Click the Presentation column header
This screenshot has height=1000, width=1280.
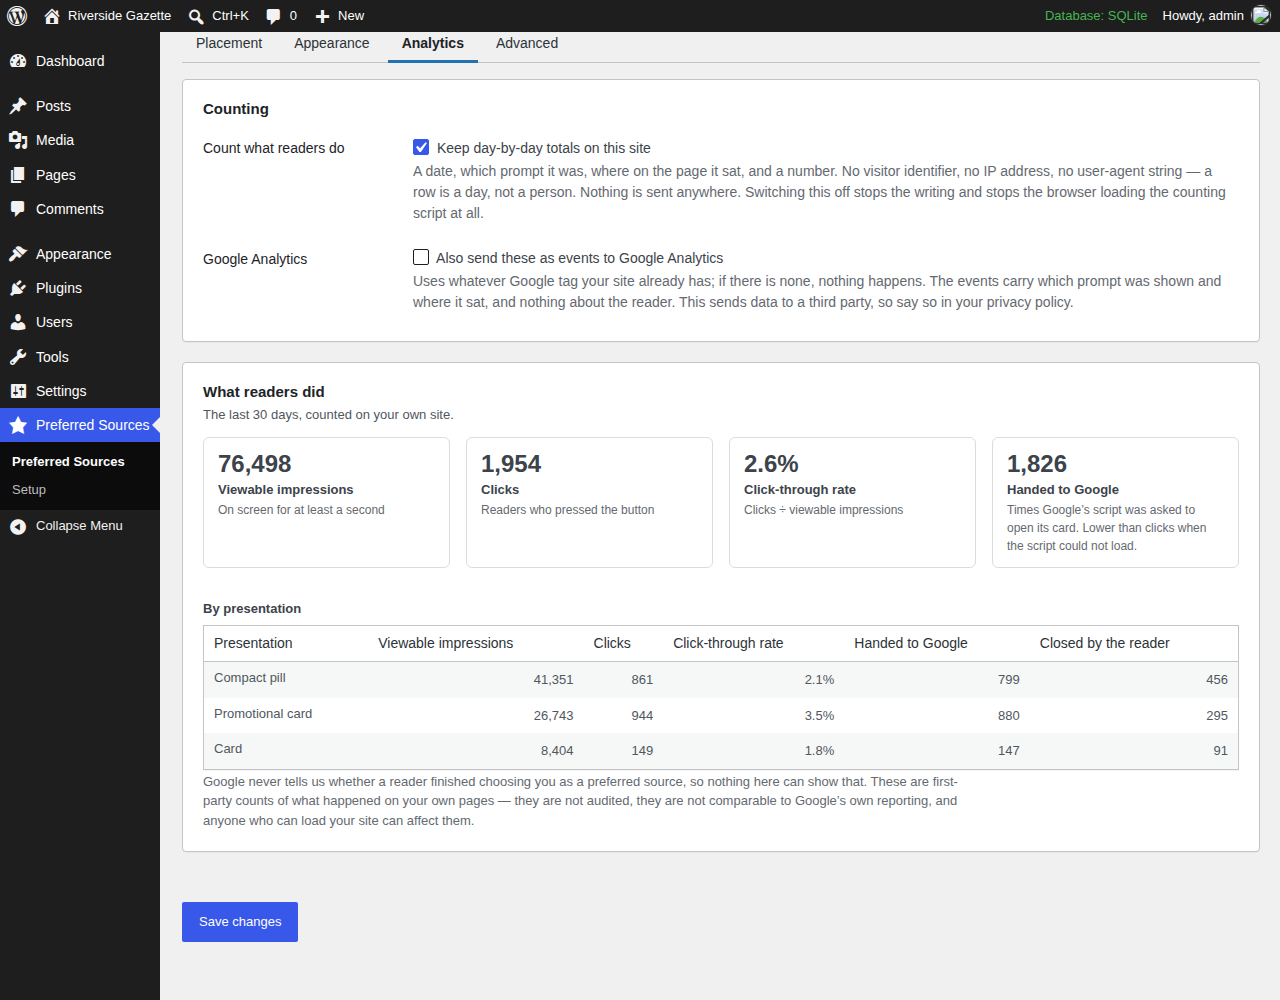click(253, 643)
